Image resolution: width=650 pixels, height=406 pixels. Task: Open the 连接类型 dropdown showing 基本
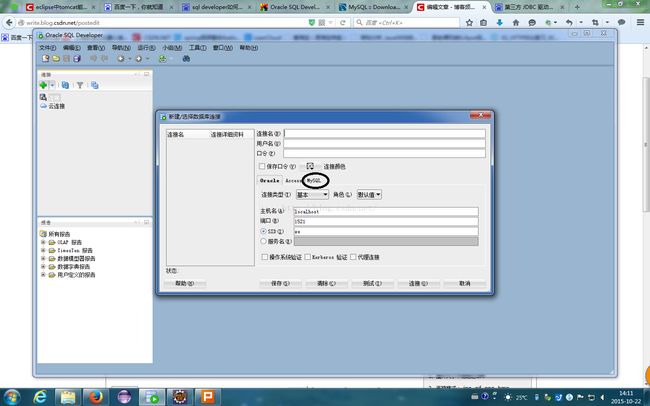pyautogui.click(x=312, y=194)
